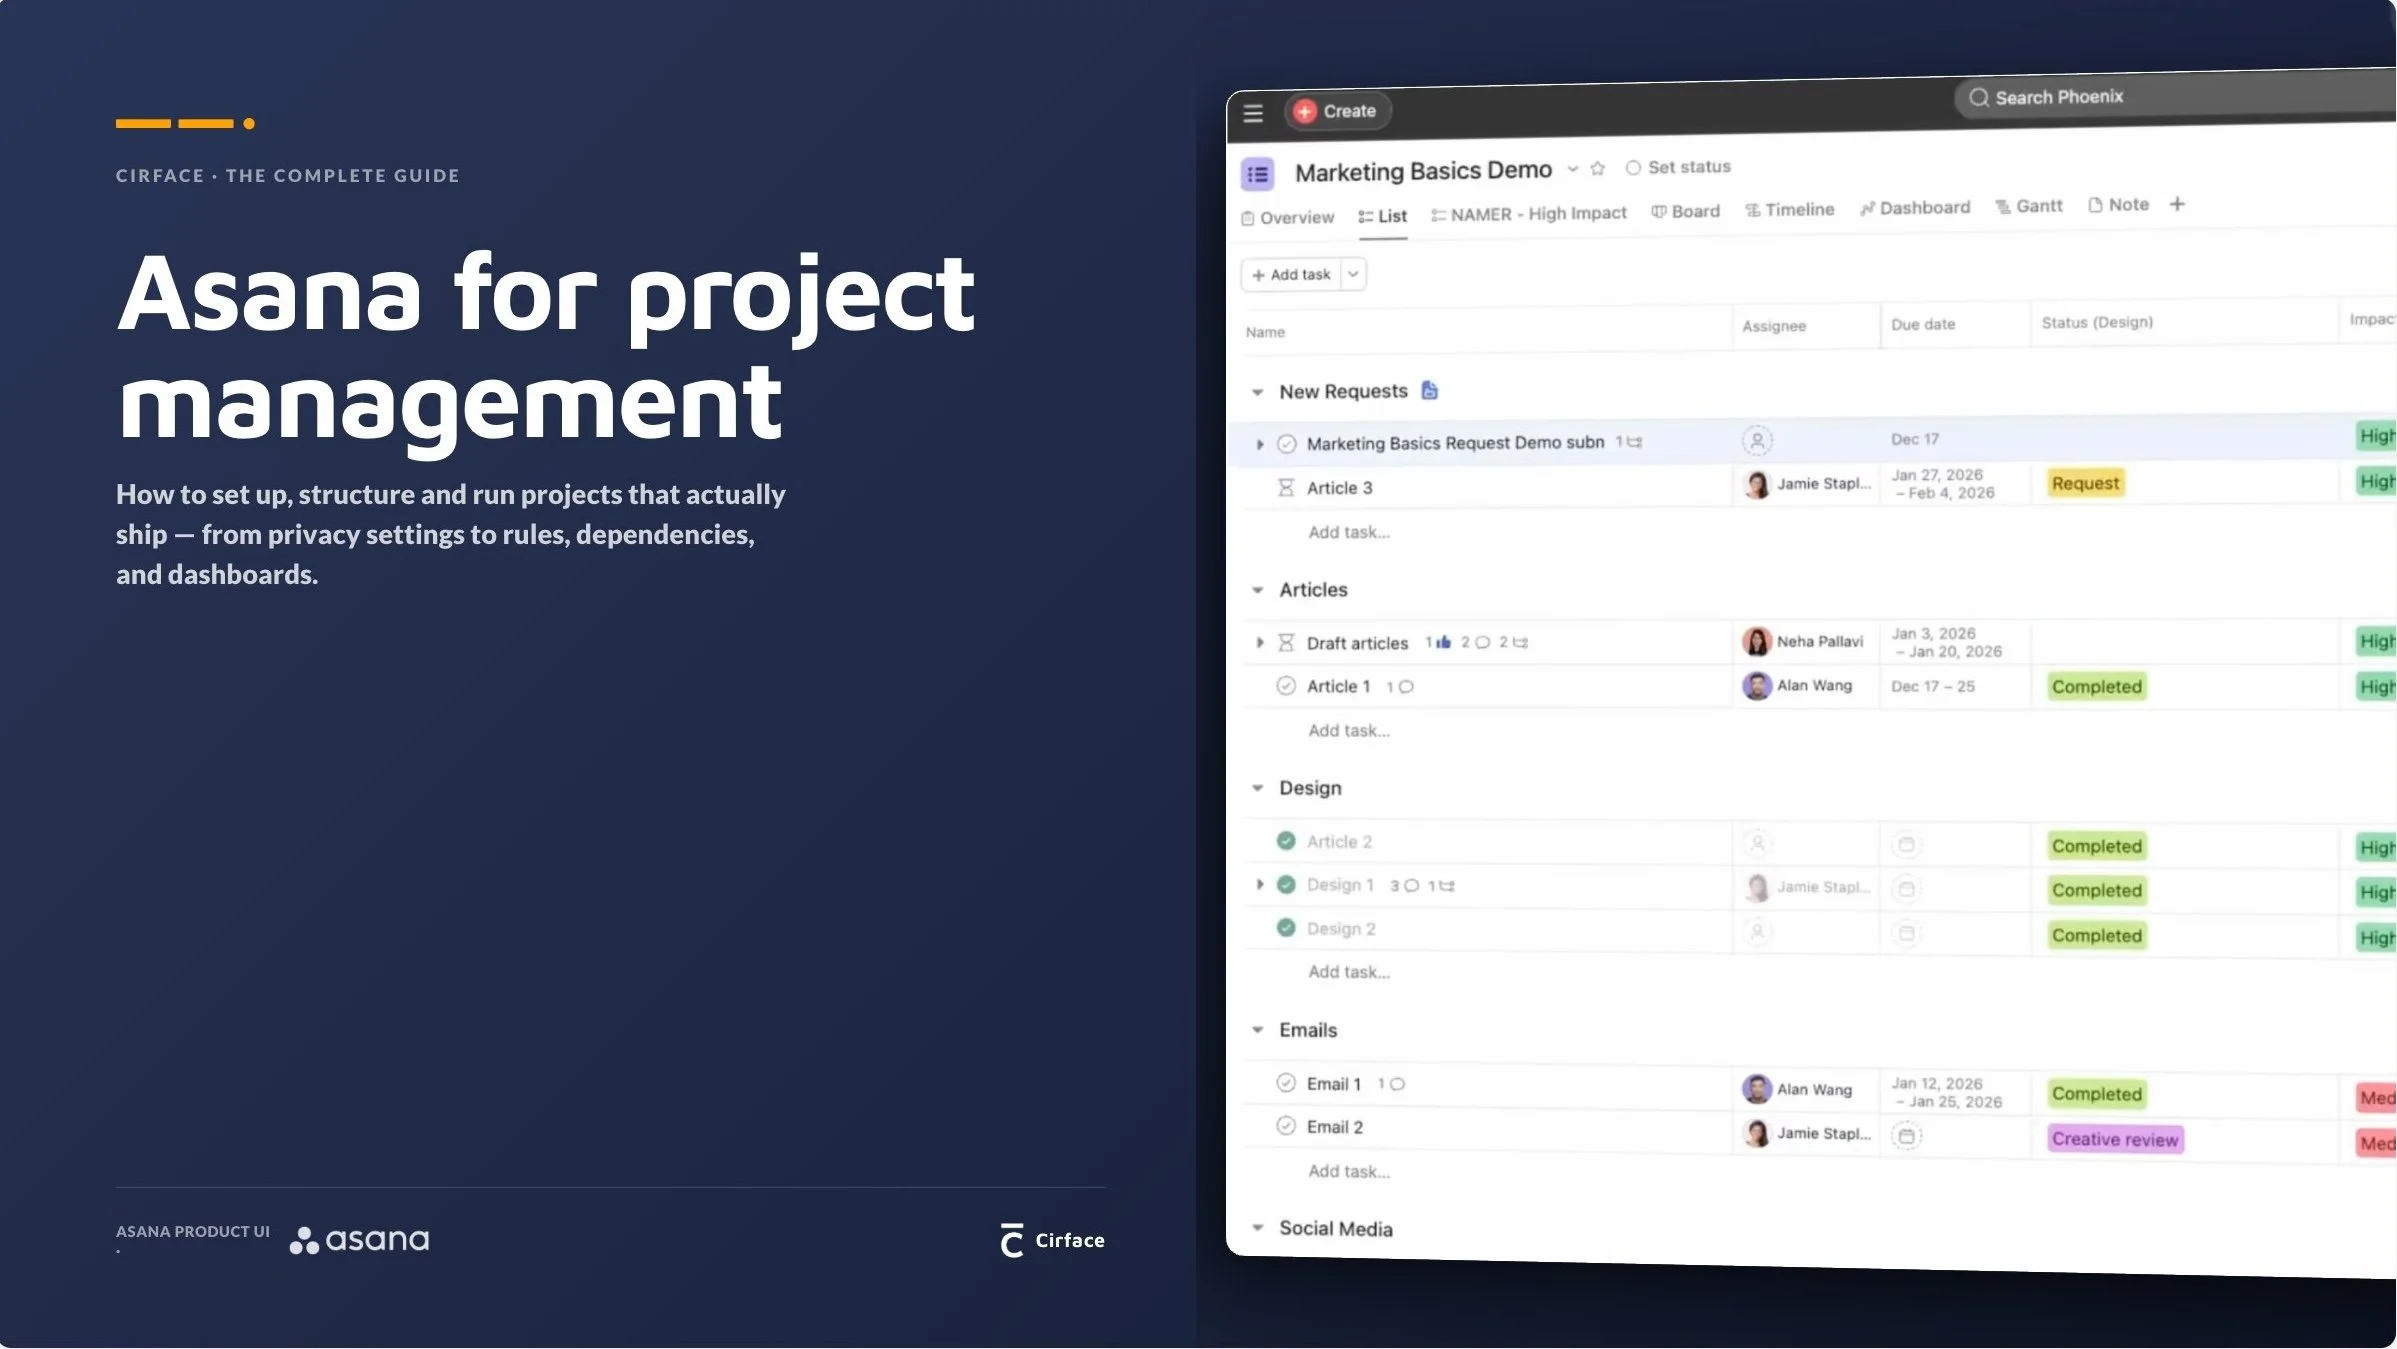The height and width of the screenshot is (1349, 2397).
Task: Mark Article 1 complete
Action: [x=1286, y=686]
